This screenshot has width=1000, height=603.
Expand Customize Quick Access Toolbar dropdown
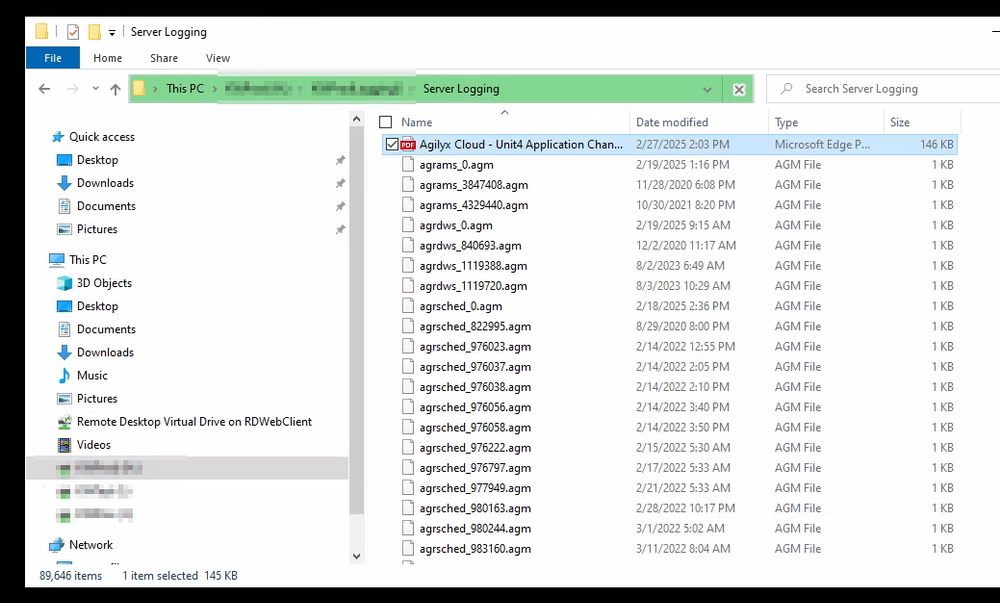click(112, 32)
